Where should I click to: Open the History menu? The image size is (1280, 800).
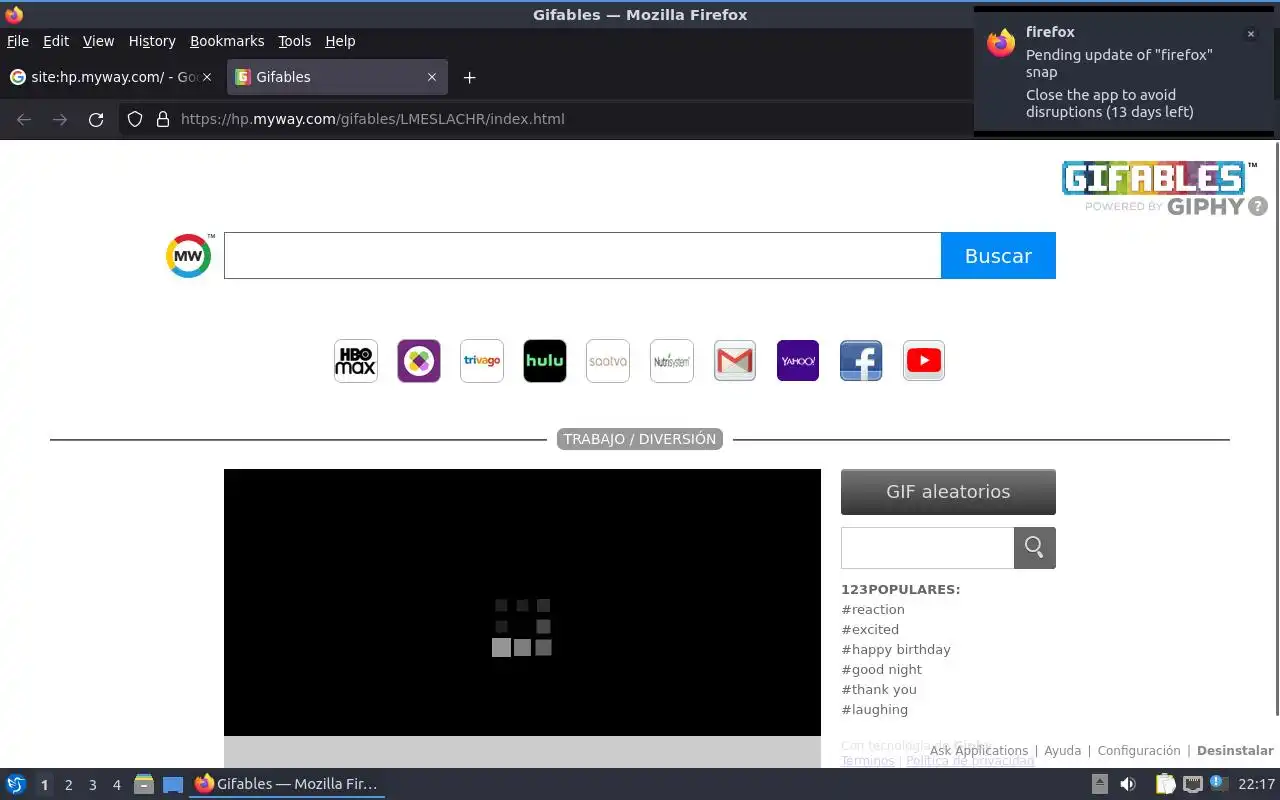(x=152, y=41)
